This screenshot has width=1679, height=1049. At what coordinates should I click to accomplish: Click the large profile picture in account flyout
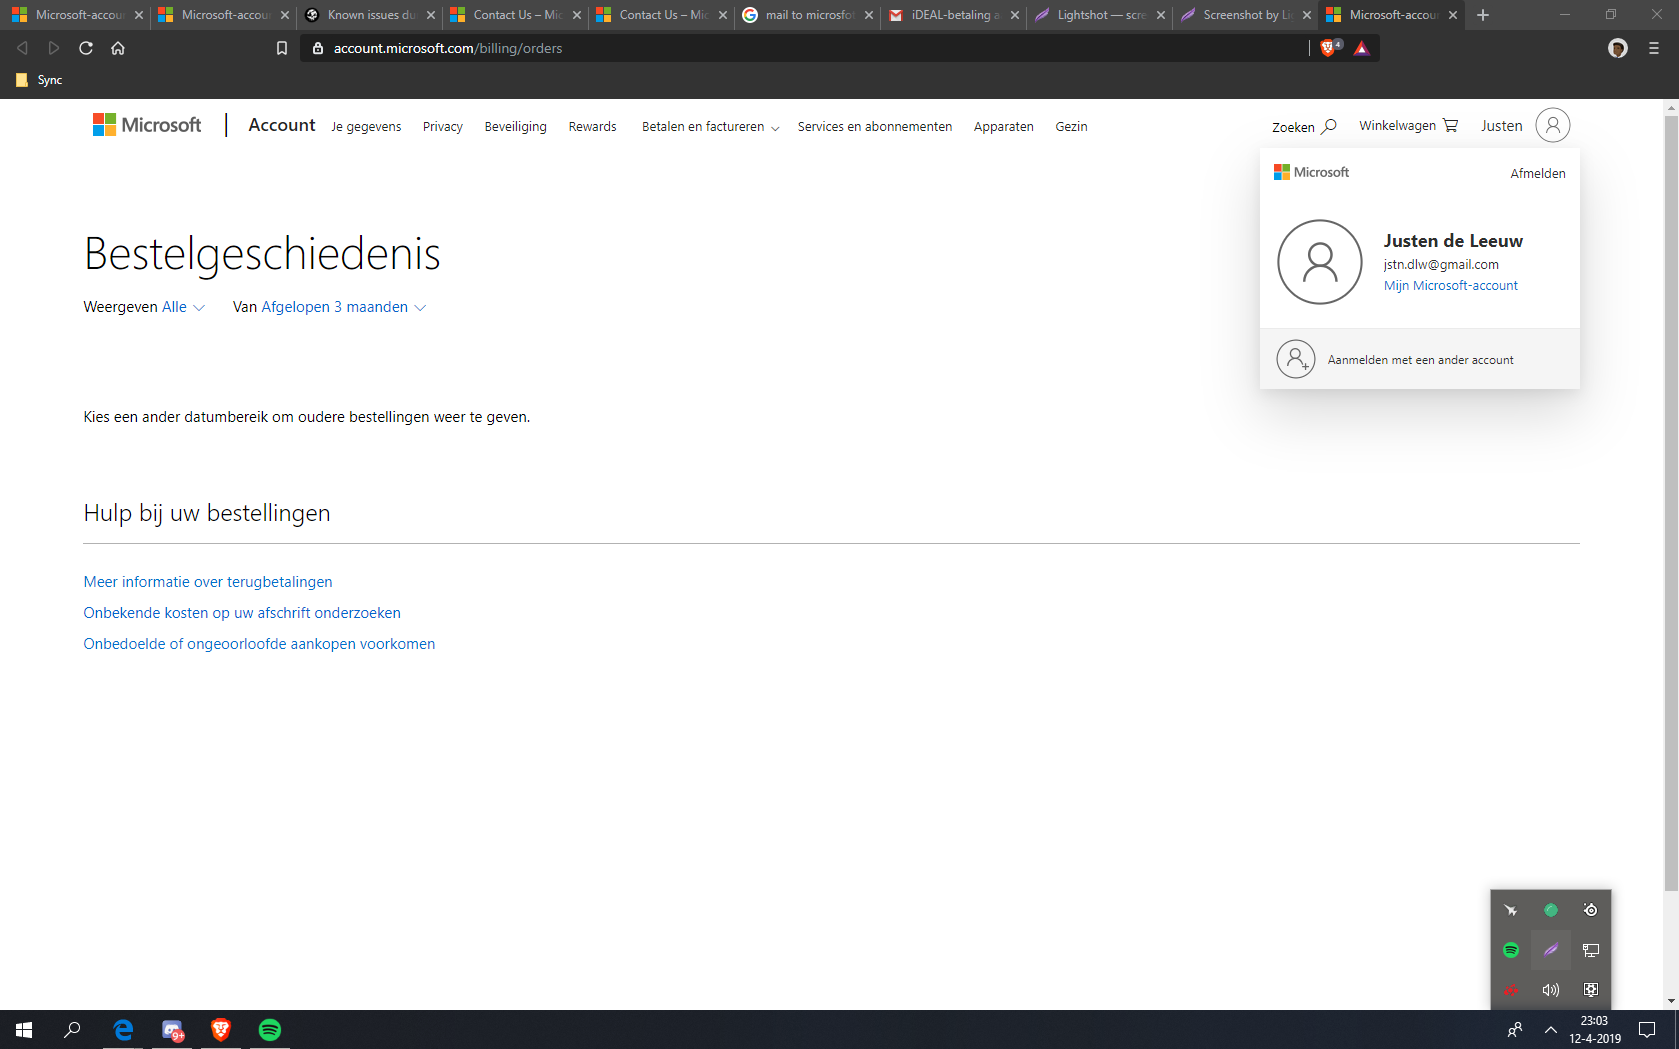1320,262
